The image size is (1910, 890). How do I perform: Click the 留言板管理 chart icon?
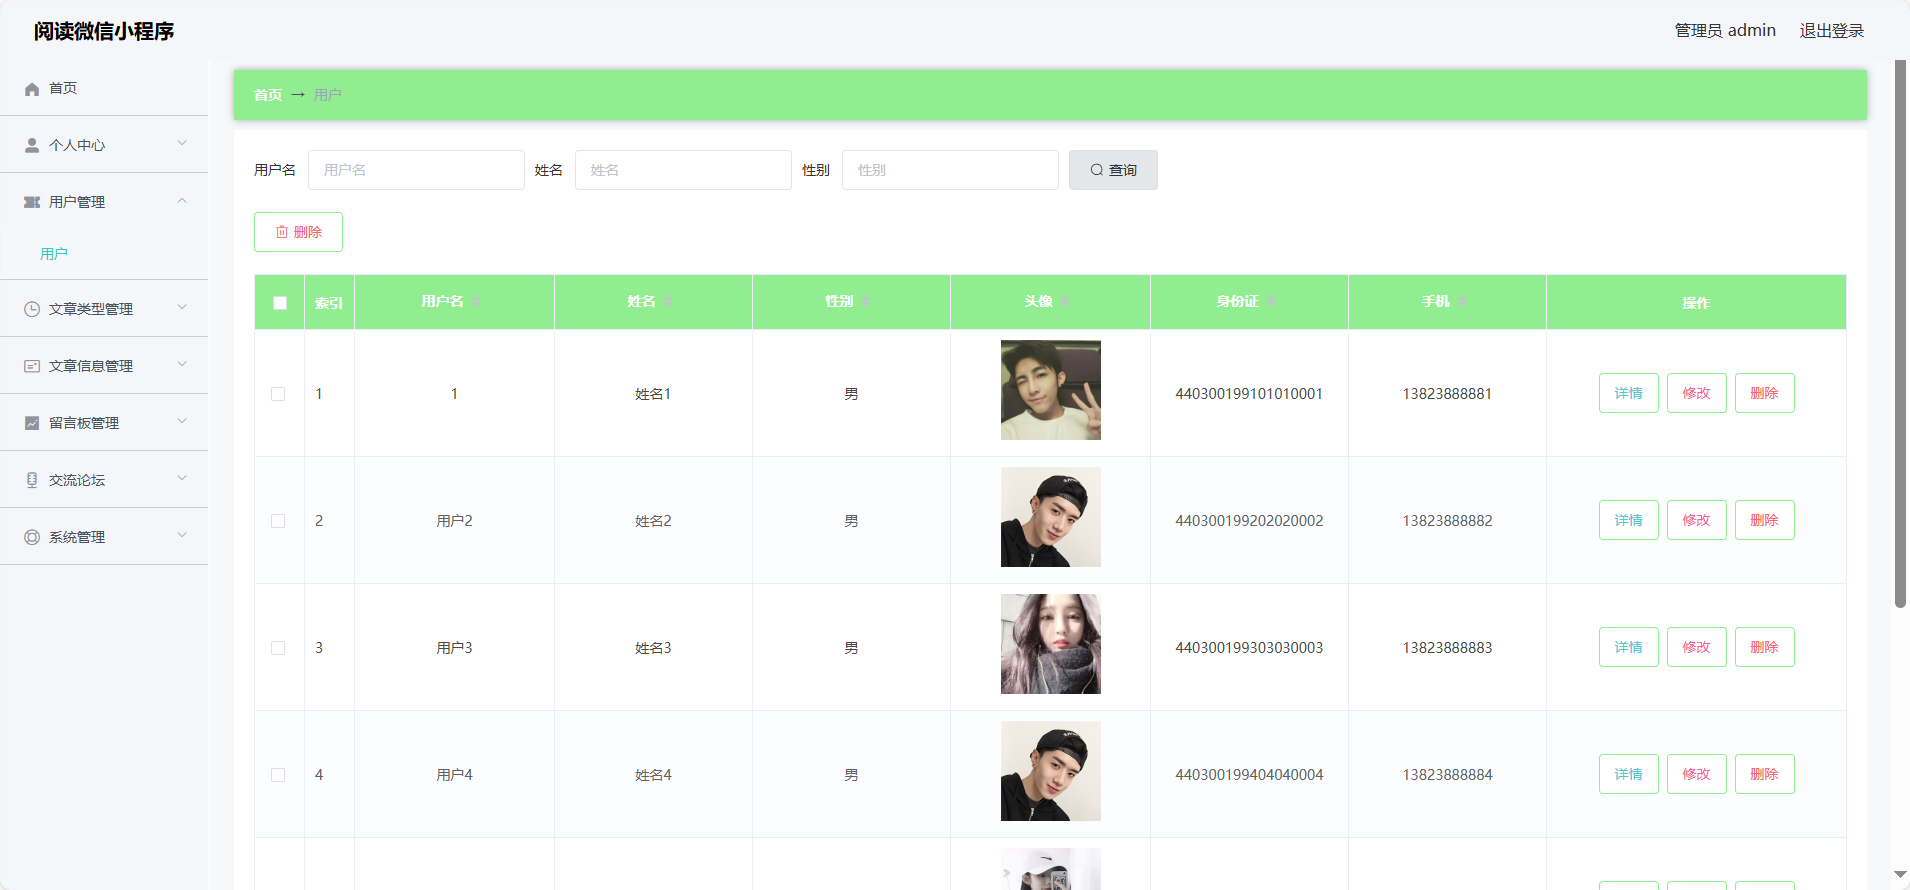(32, 423)
